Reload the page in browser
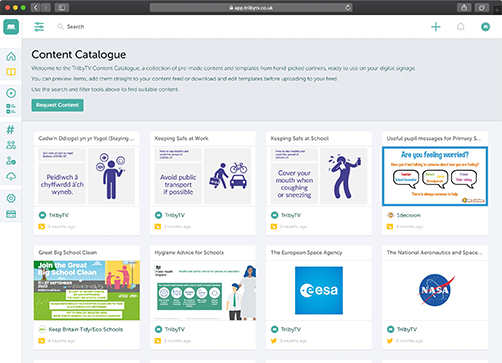This screenshot has width=502, height=363. pos(348,7)
